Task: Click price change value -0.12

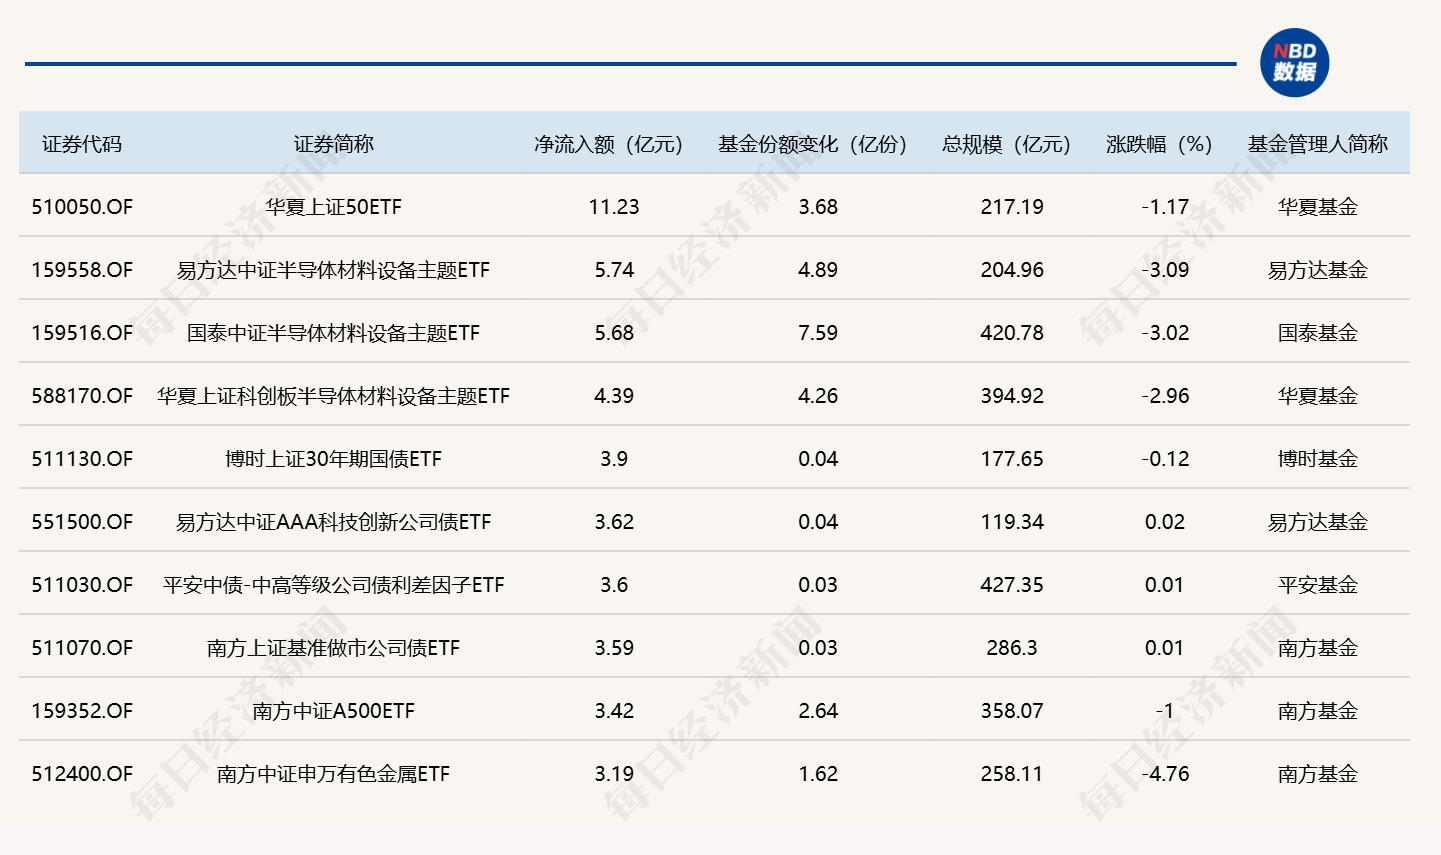Action: 1165,459
